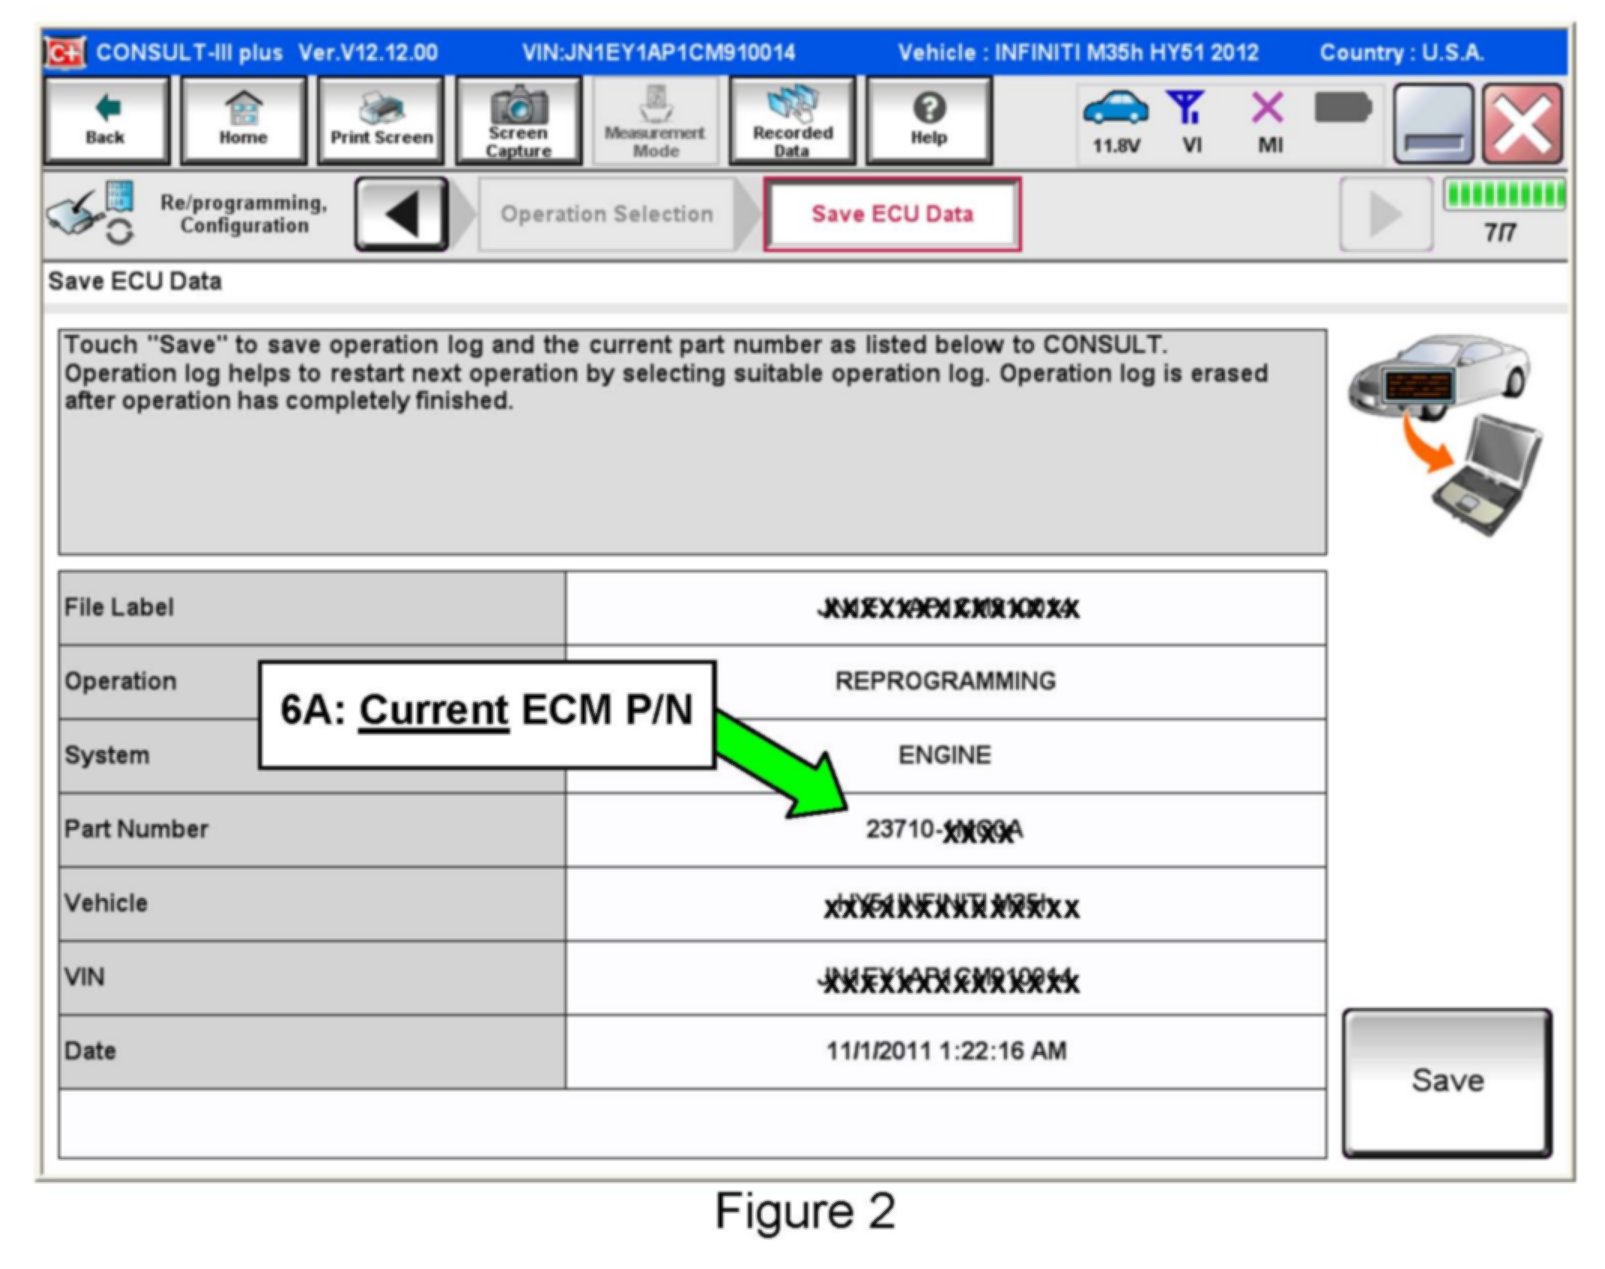Click the Part Number value field

coord(944,830)
